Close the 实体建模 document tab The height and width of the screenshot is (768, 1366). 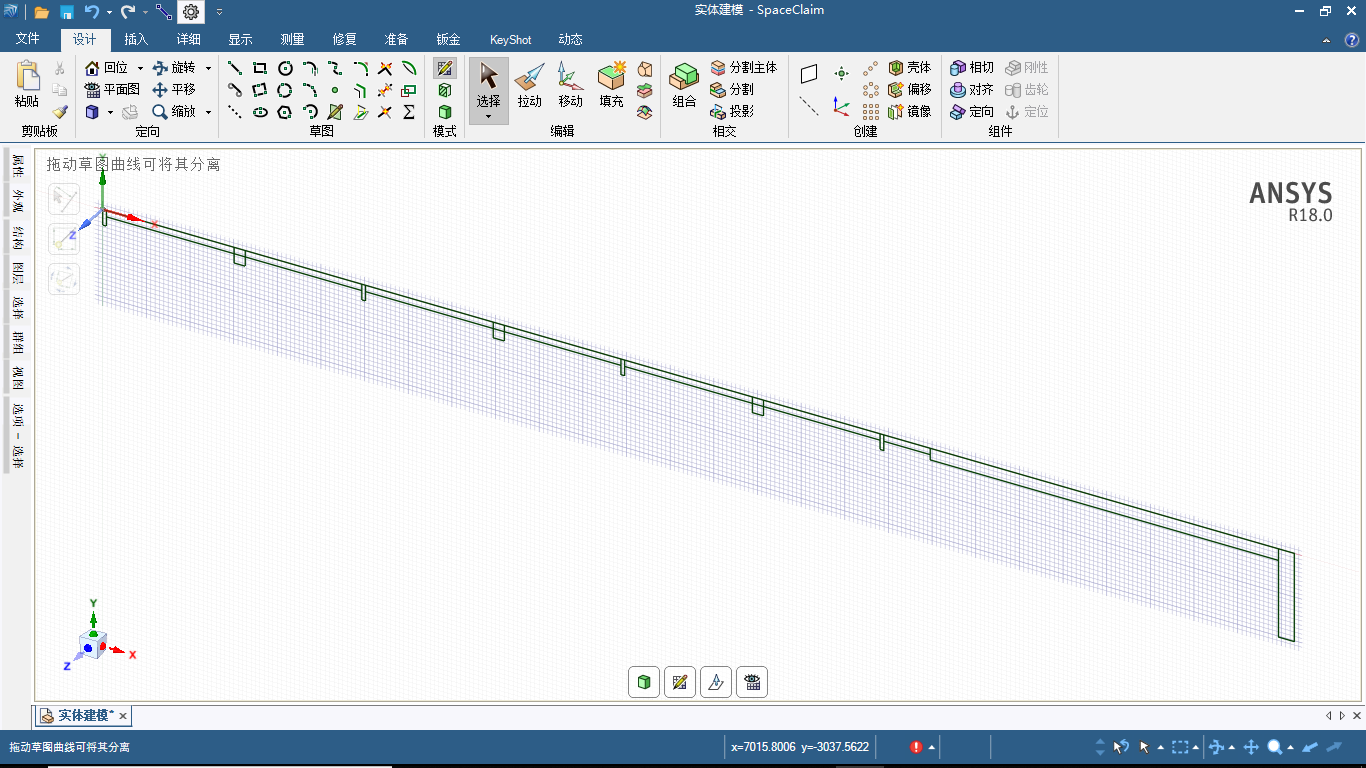pyautogui.click(x=122, y=716)
